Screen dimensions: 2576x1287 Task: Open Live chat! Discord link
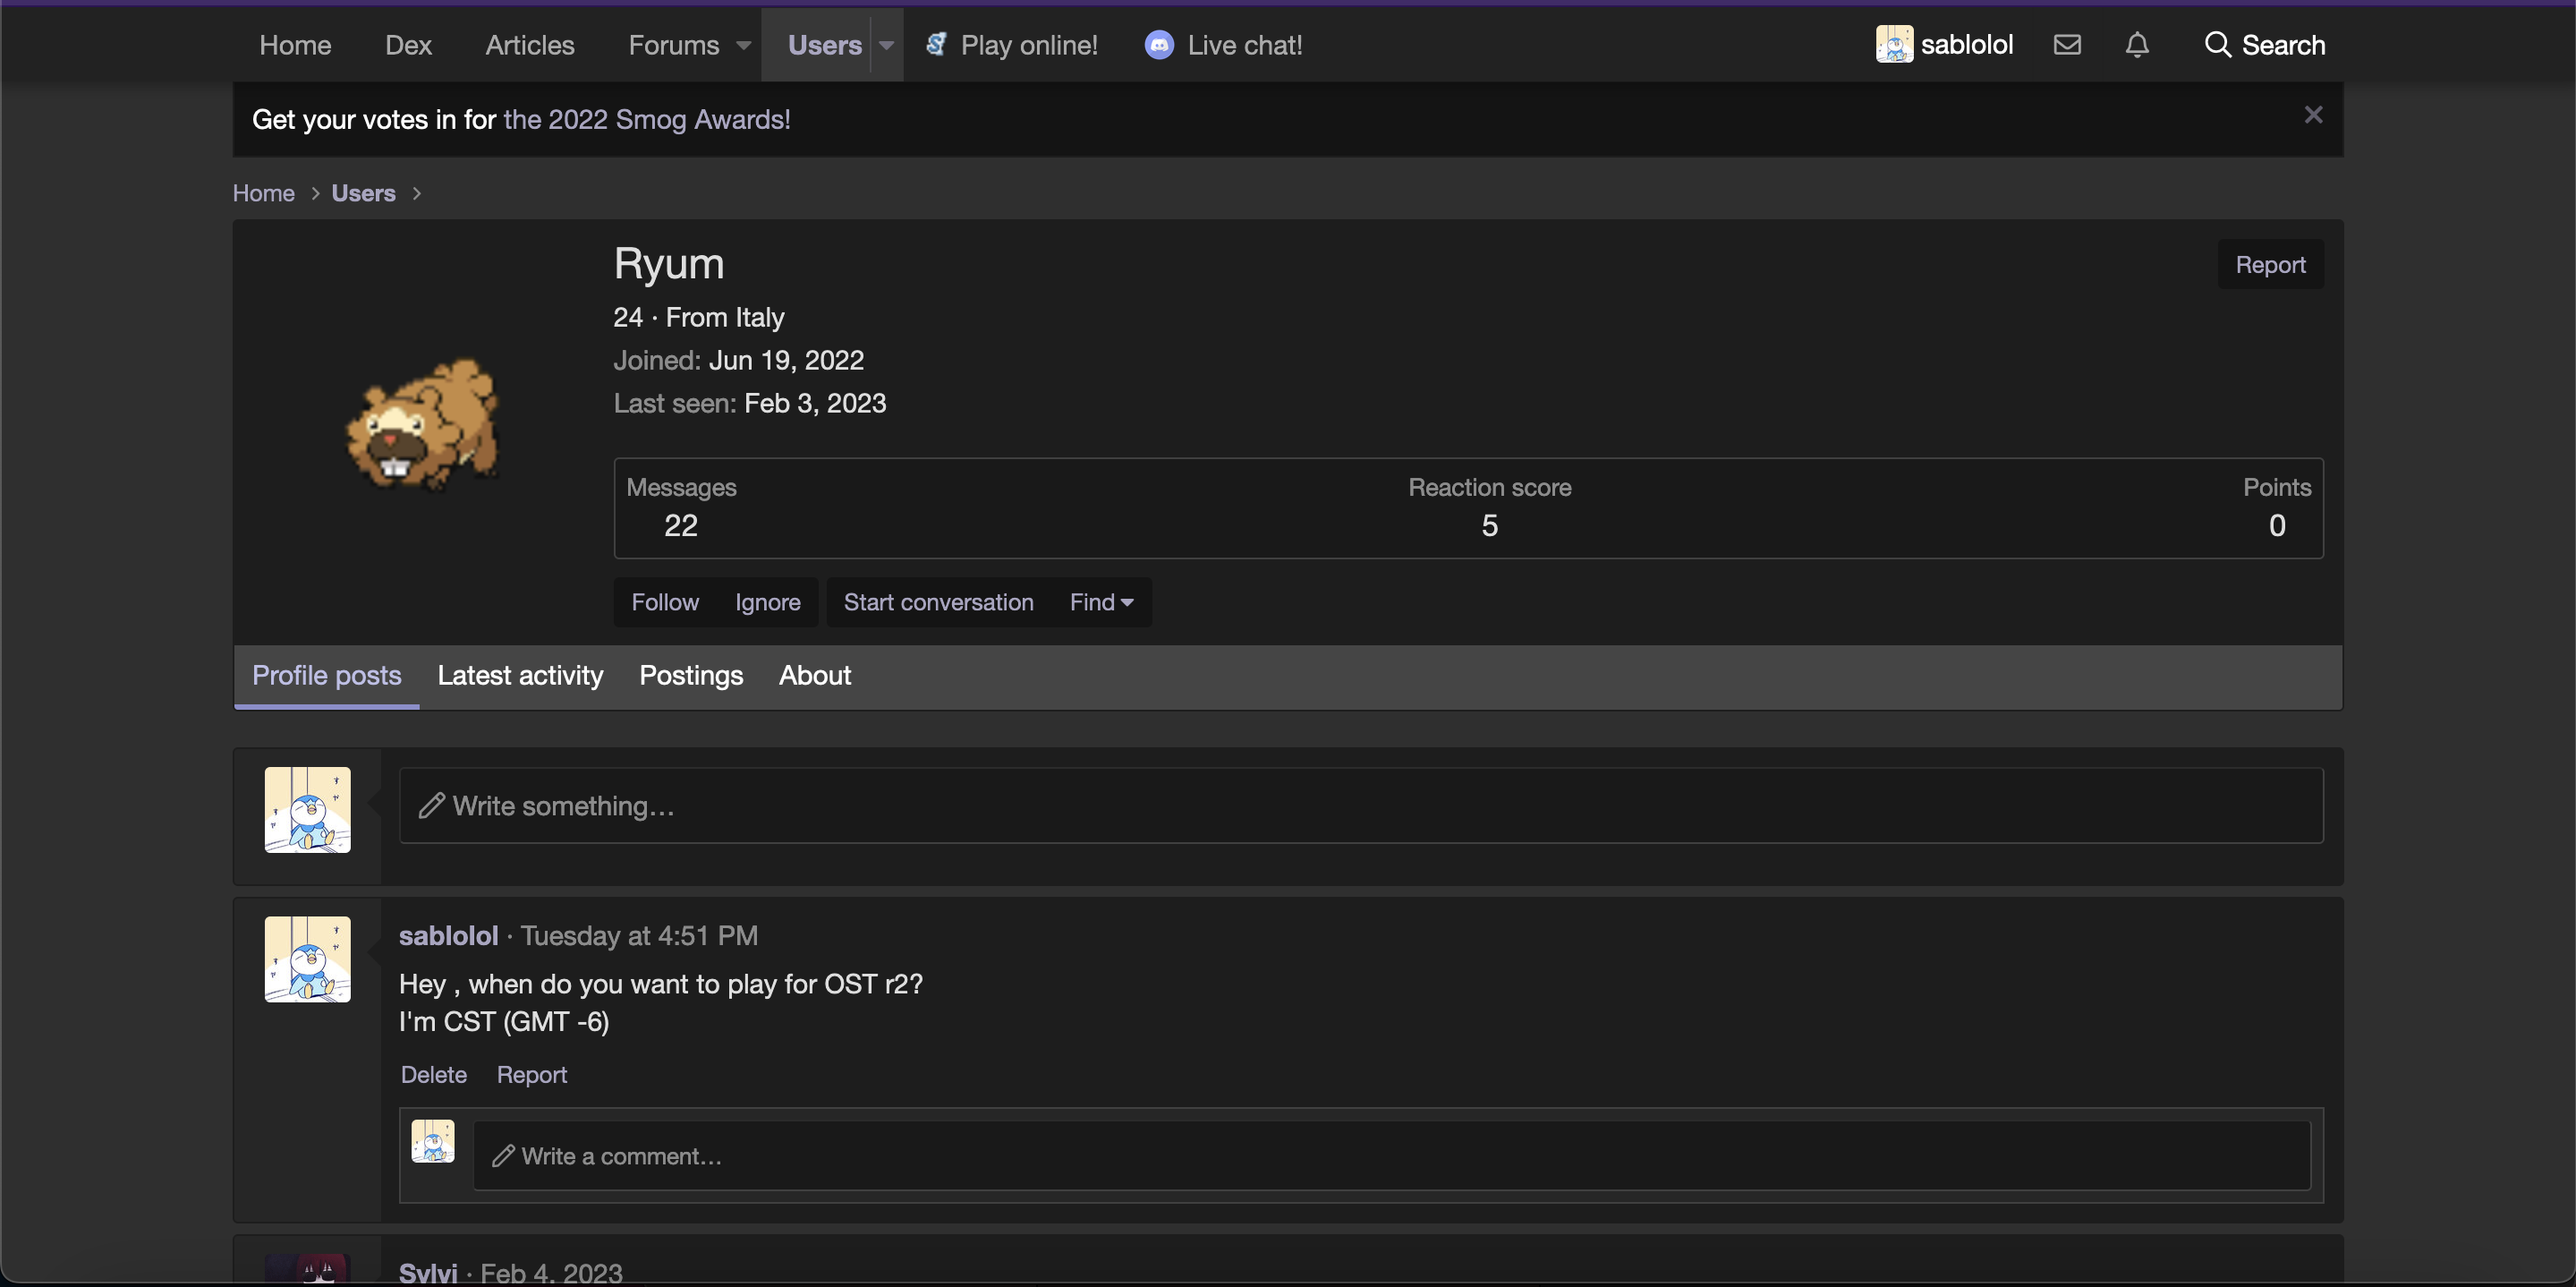pyautogui.click(x=1223, y=45)
